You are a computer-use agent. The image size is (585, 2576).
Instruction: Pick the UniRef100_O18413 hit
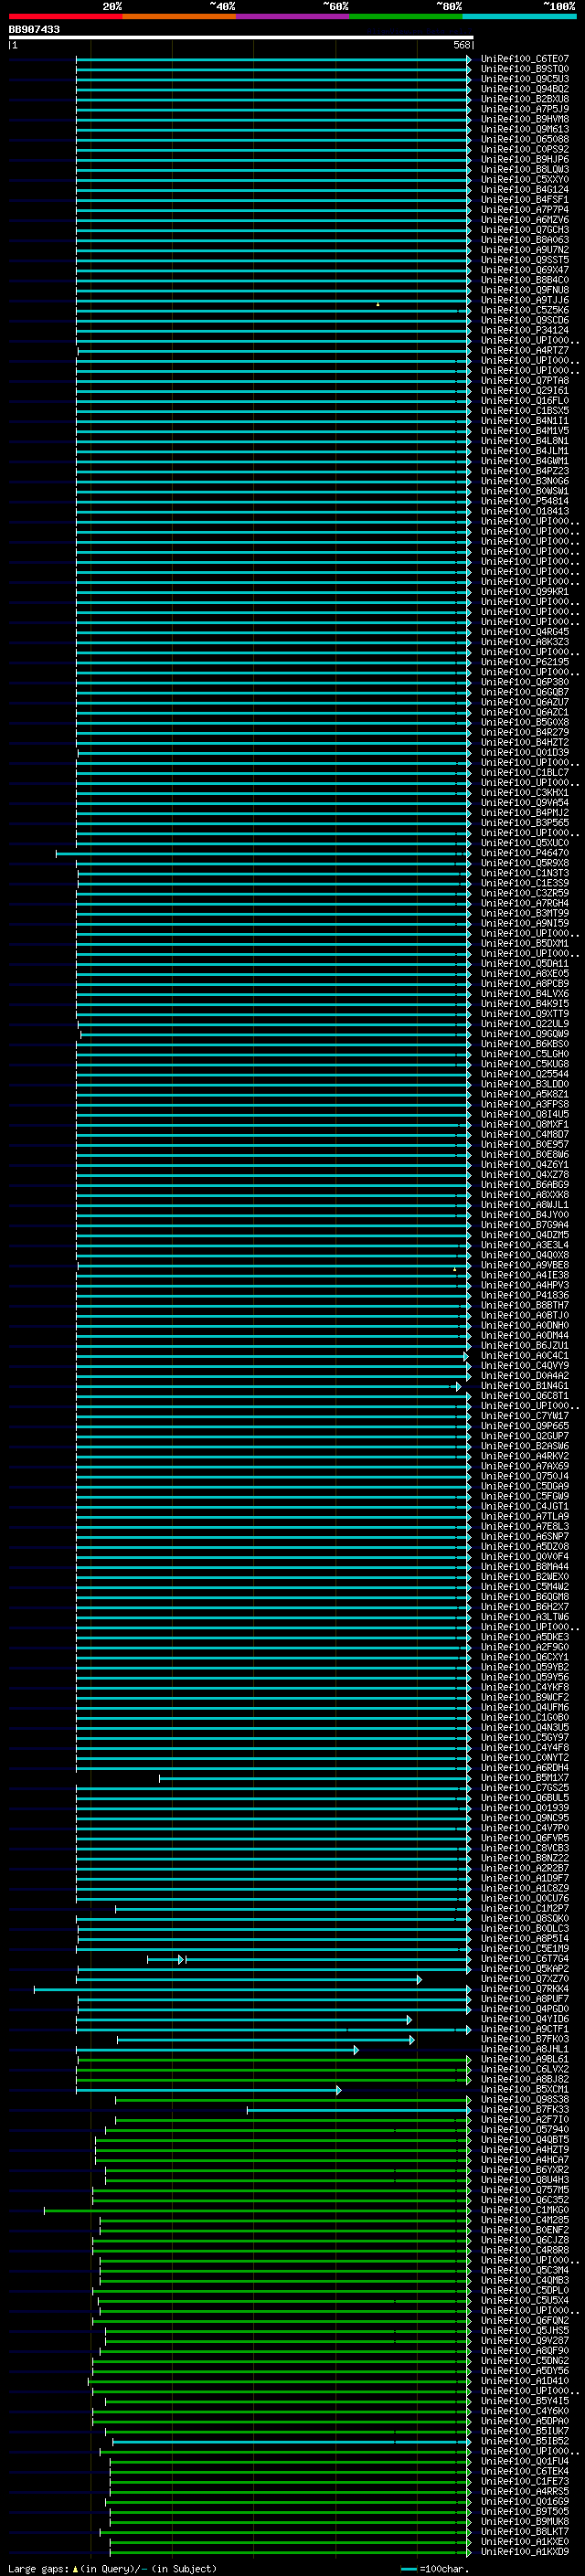524,511
